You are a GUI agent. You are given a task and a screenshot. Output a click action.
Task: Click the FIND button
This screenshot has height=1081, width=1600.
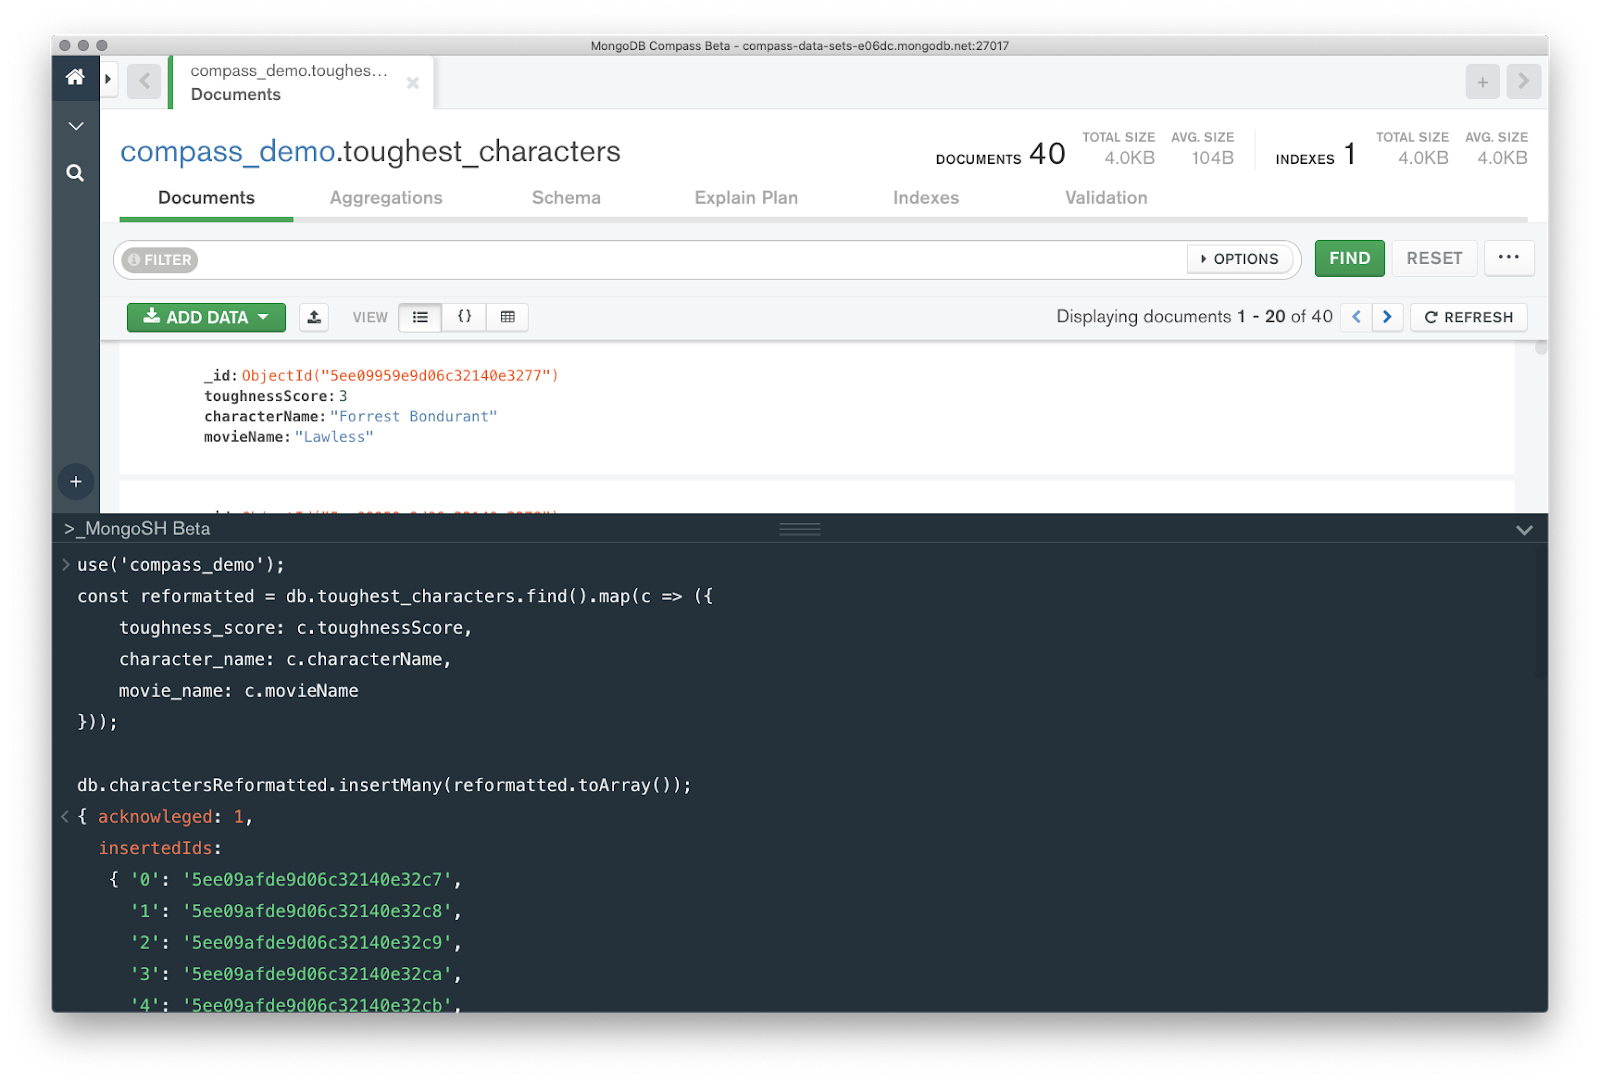click(1349, 258)
